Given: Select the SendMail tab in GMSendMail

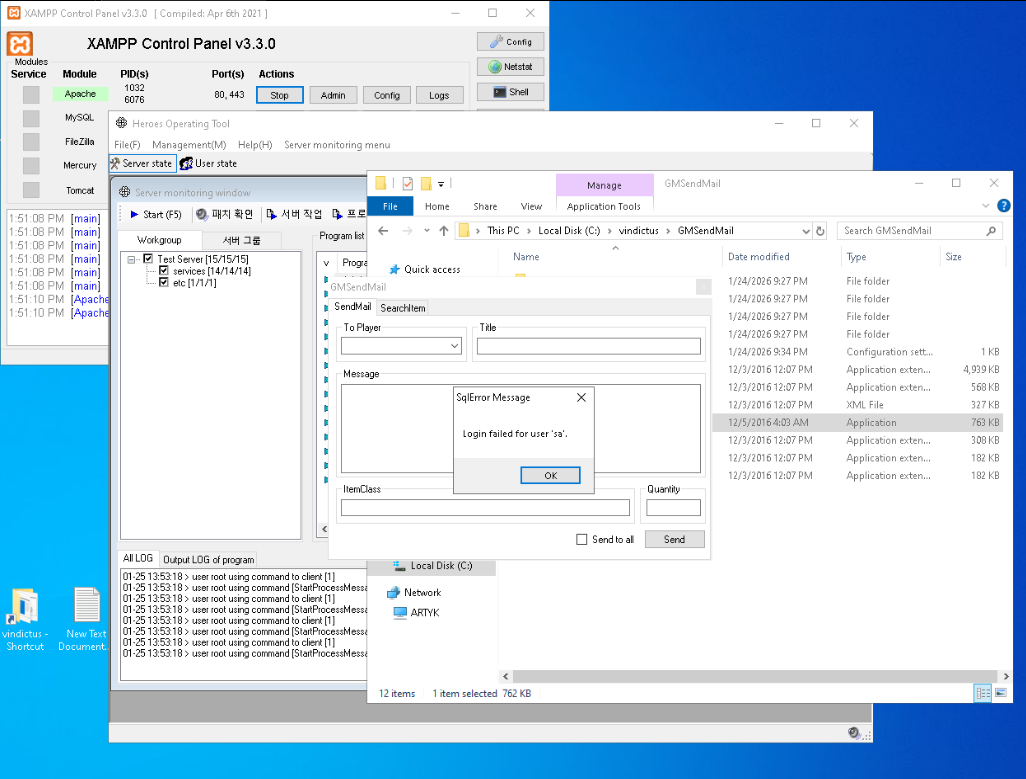Looking at the screenshot, I should coord(353,307).
